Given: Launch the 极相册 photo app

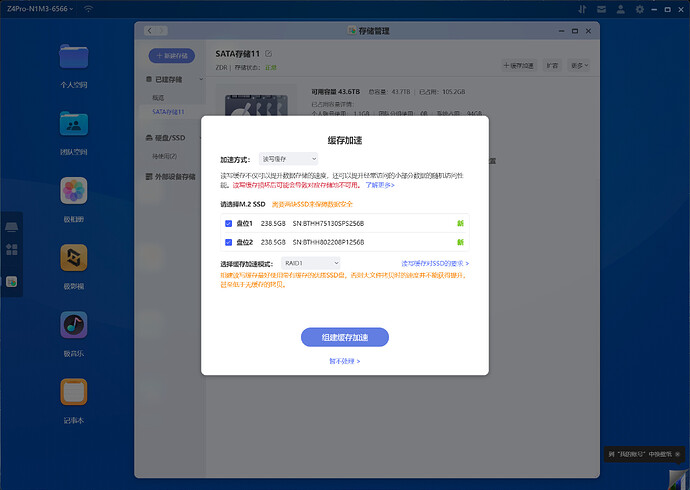Looking at the screenshot, I should coord(74,191).
